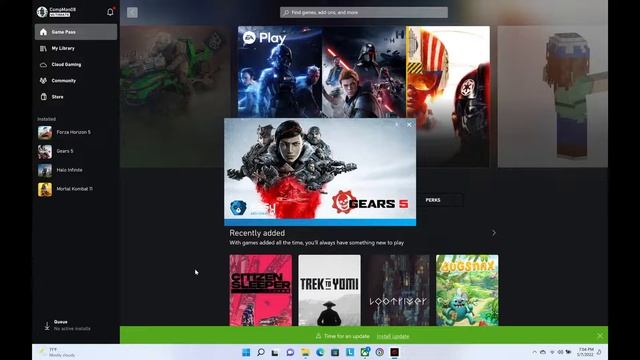Image resolution: width=640 pixels, height=360 pixels.
Task: Click the Queue download arrow icon
Action: coord(47,326)
